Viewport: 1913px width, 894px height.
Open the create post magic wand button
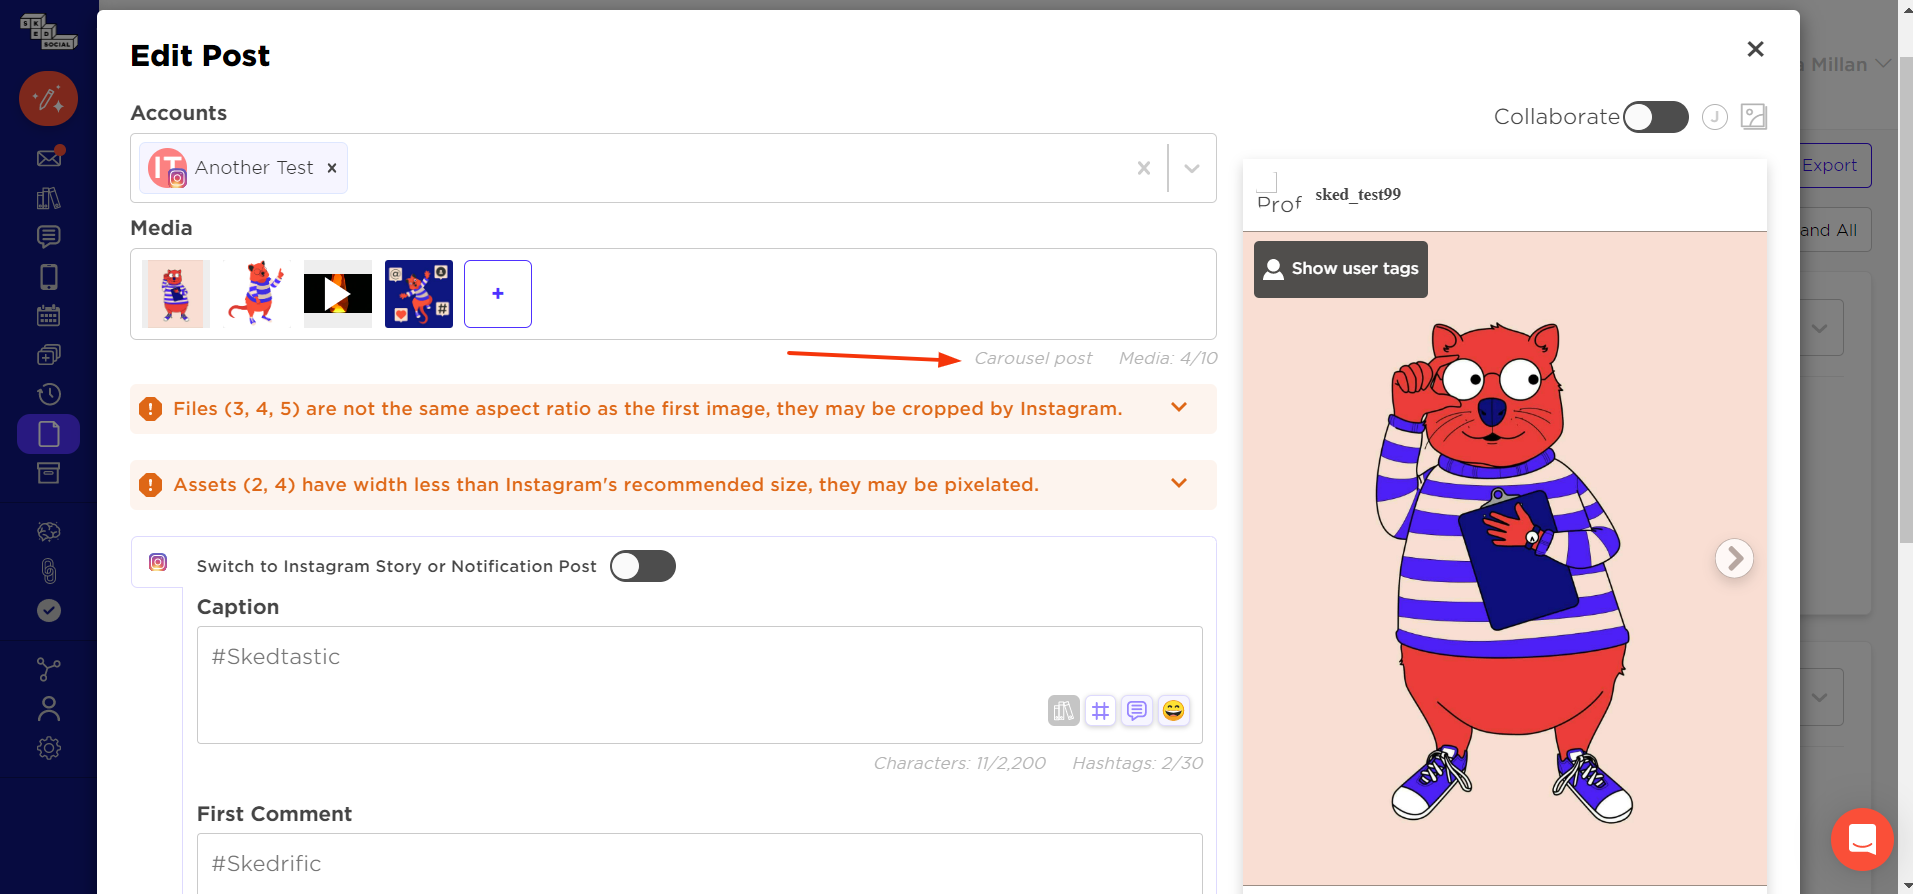click(x=48, y=98)
